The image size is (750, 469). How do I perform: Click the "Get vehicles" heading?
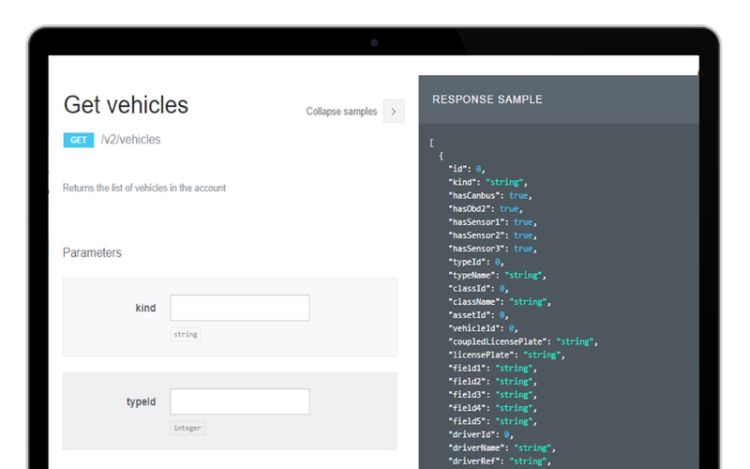click(x=125, y=105)
